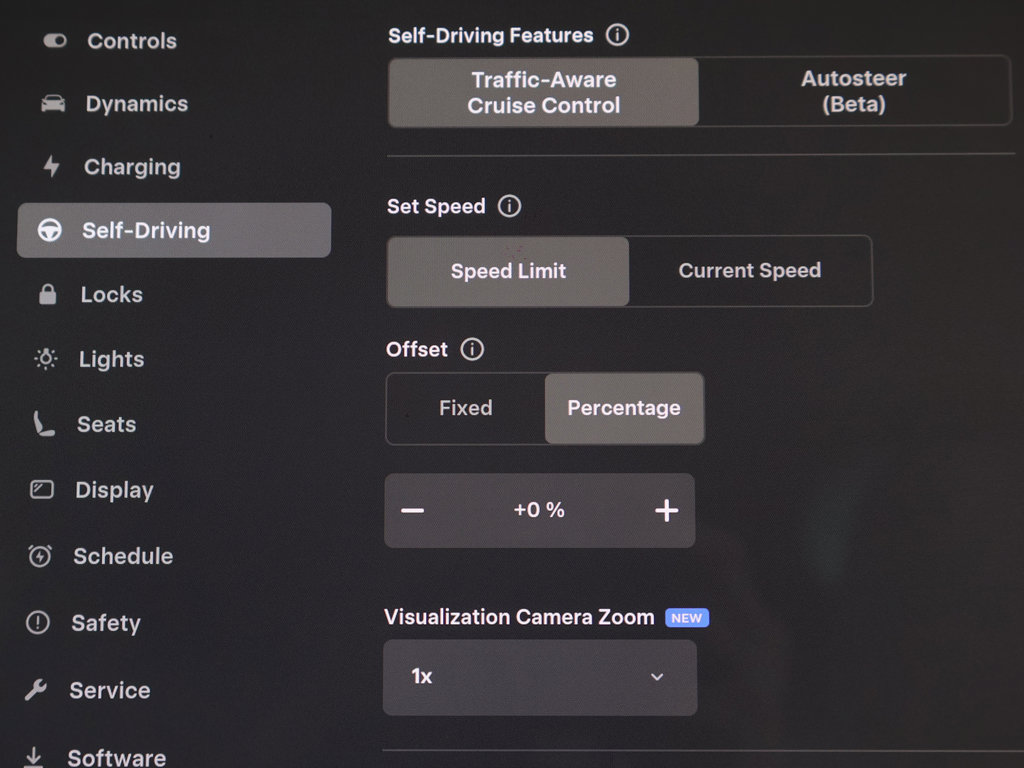1024x768 pixels.
Task: Choose Current Speed as set speed
Action: 750,270
